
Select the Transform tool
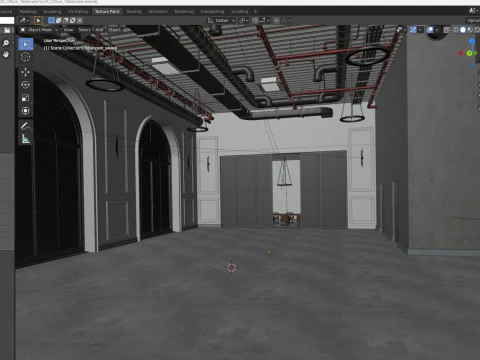pos(25,111)
